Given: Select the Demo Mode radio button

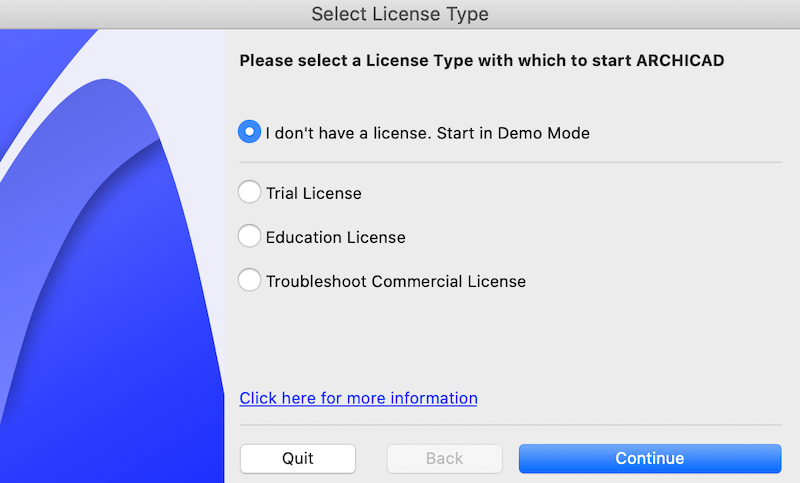Looking at the screenshot, I should (x=249, y=132).
